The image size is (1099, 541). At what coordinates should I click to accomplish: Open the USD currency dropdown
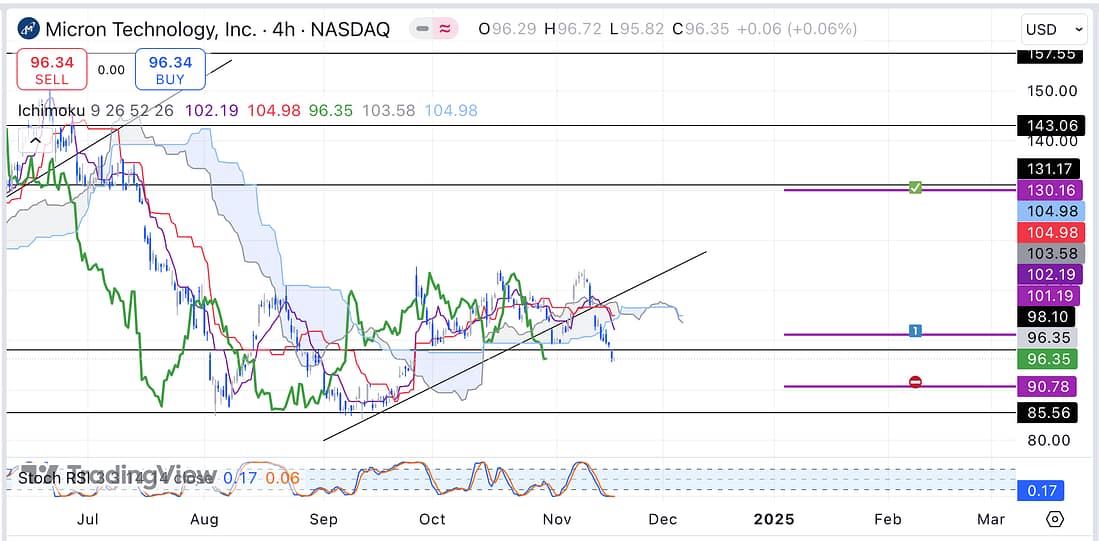click(x=1053, y=29)
